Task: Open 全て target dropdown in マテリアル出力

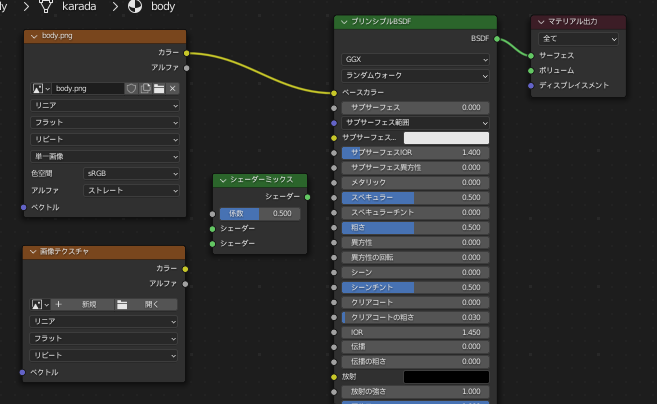Action: (578, 39)
